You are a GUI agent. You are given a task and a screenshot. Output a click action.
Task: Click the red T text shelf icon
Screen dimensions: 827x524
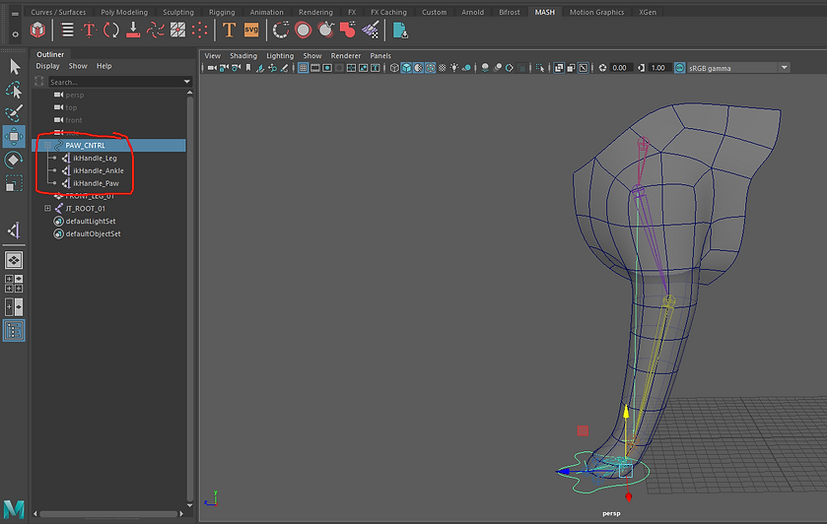click(89, 30)
